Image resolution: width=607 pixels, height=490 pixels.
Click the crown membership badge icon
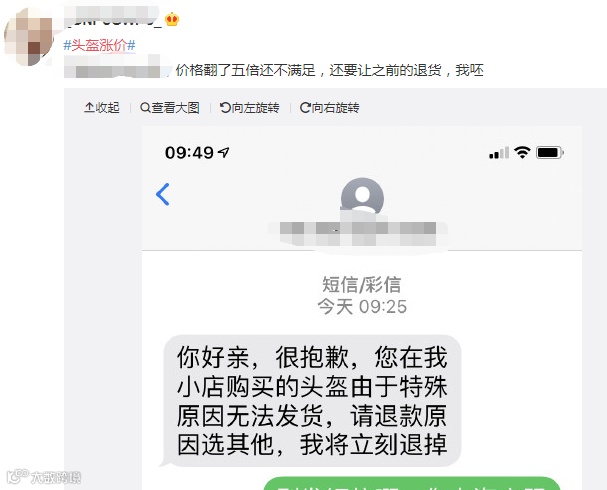tap(172, 19)
